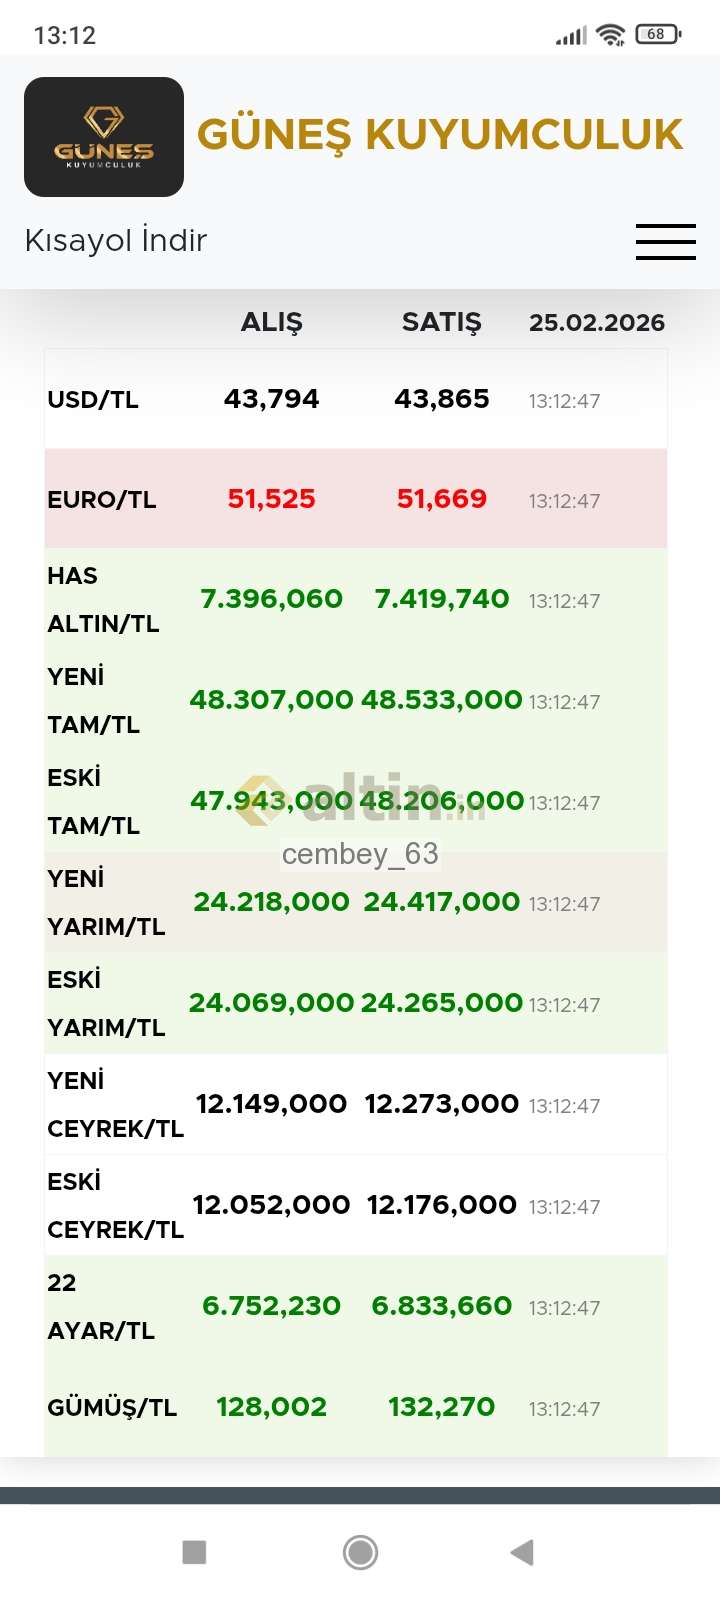
Task: Tap the ALIŞ column header
Action: tap(271, 322)
